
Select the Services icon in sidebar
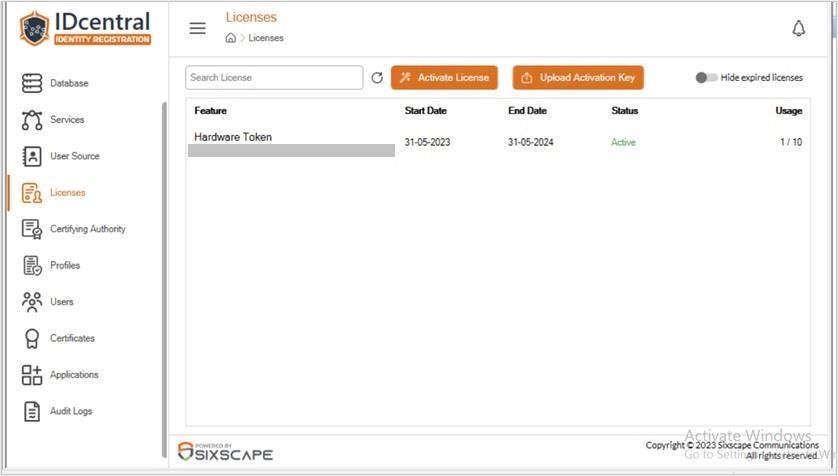click(32, 120)
